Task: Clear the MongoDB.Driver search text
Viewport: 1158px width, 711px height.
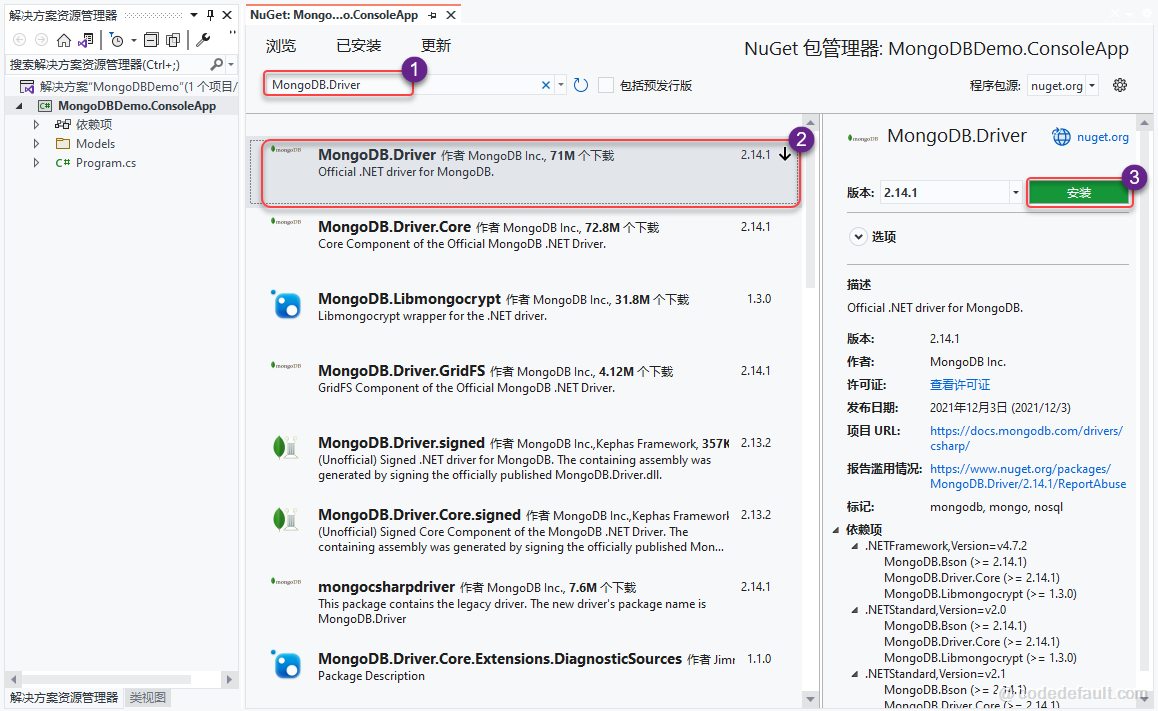Action: coord(547,84)
